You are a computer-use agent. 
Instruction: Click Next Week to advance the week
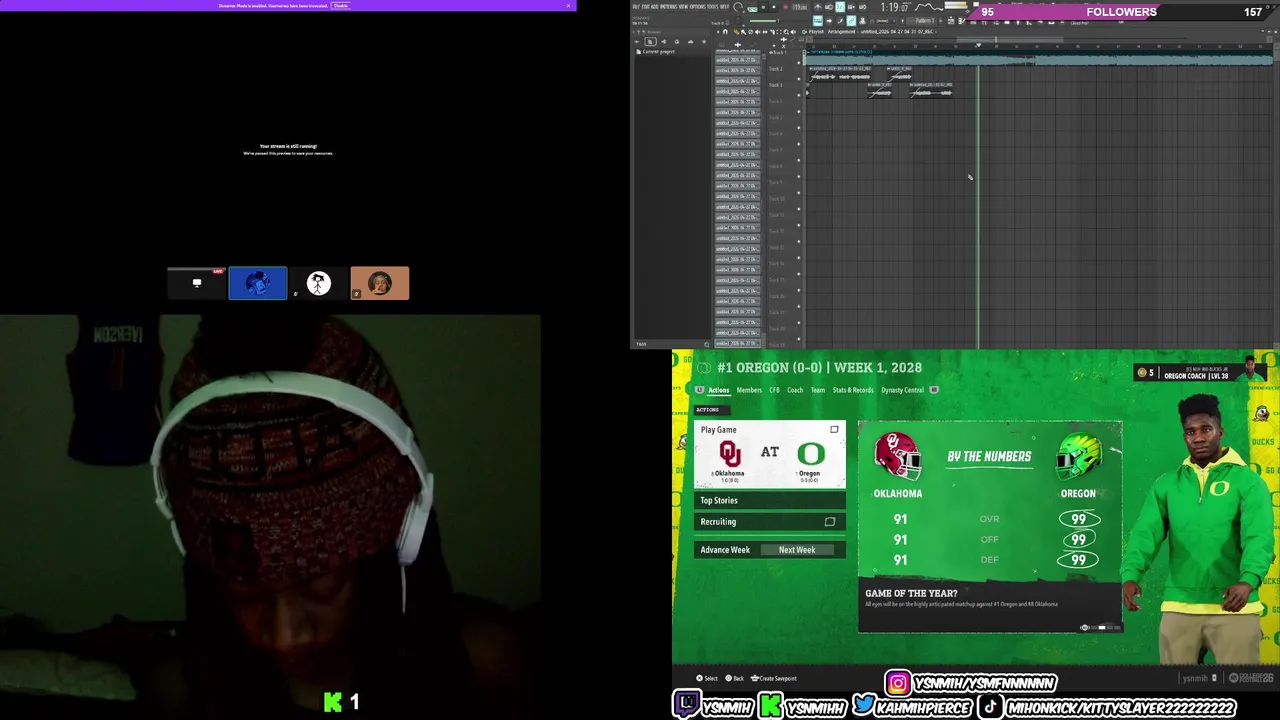pos(797,550)
